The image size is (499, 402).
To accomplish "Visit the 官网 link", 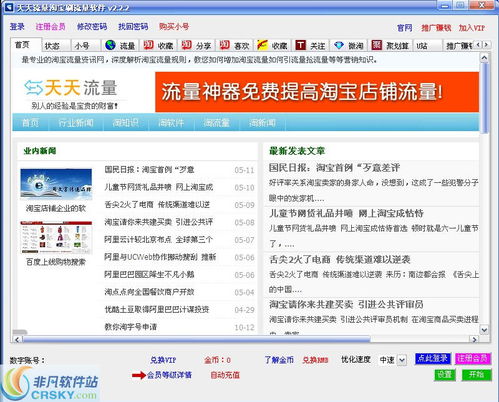I will [x=405, y=28].
